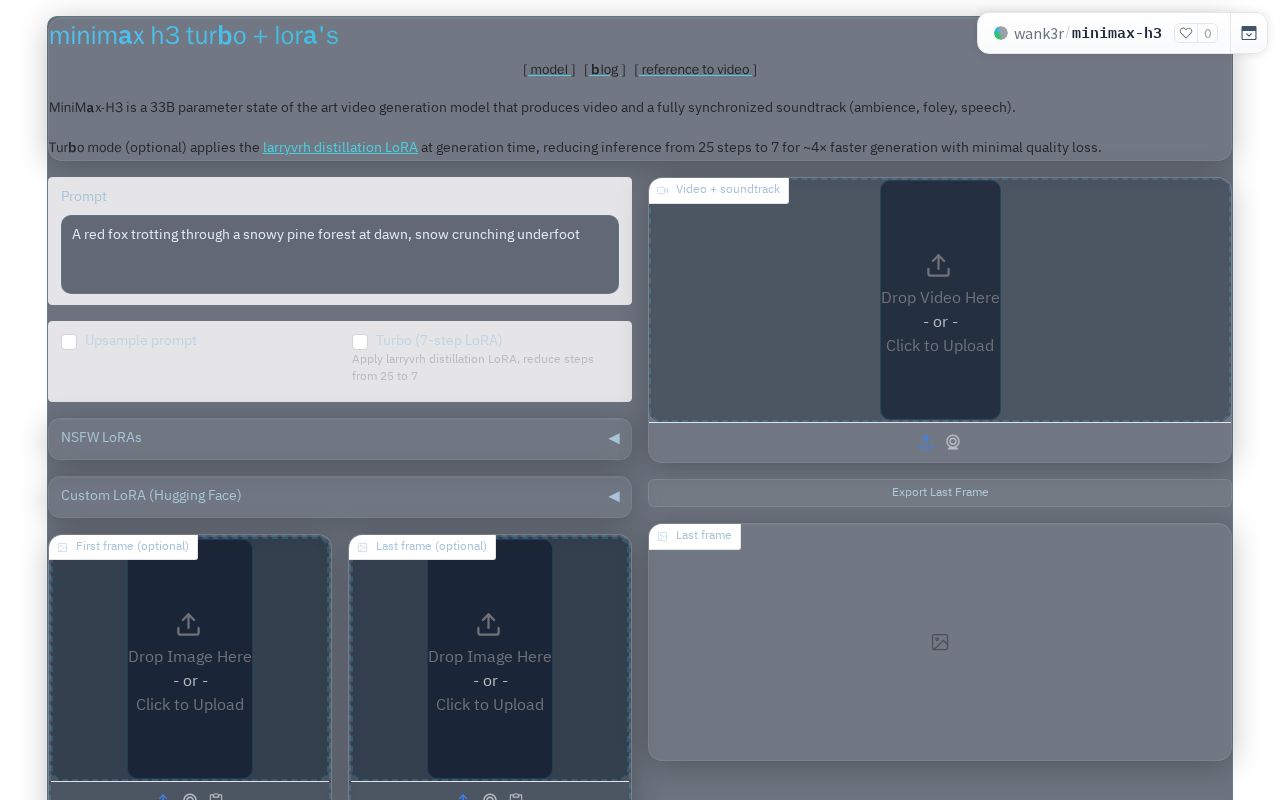This screenshot has width=1280, height=800.
Task: Open the wank3r user profile link
Action: coord(1039,33)
